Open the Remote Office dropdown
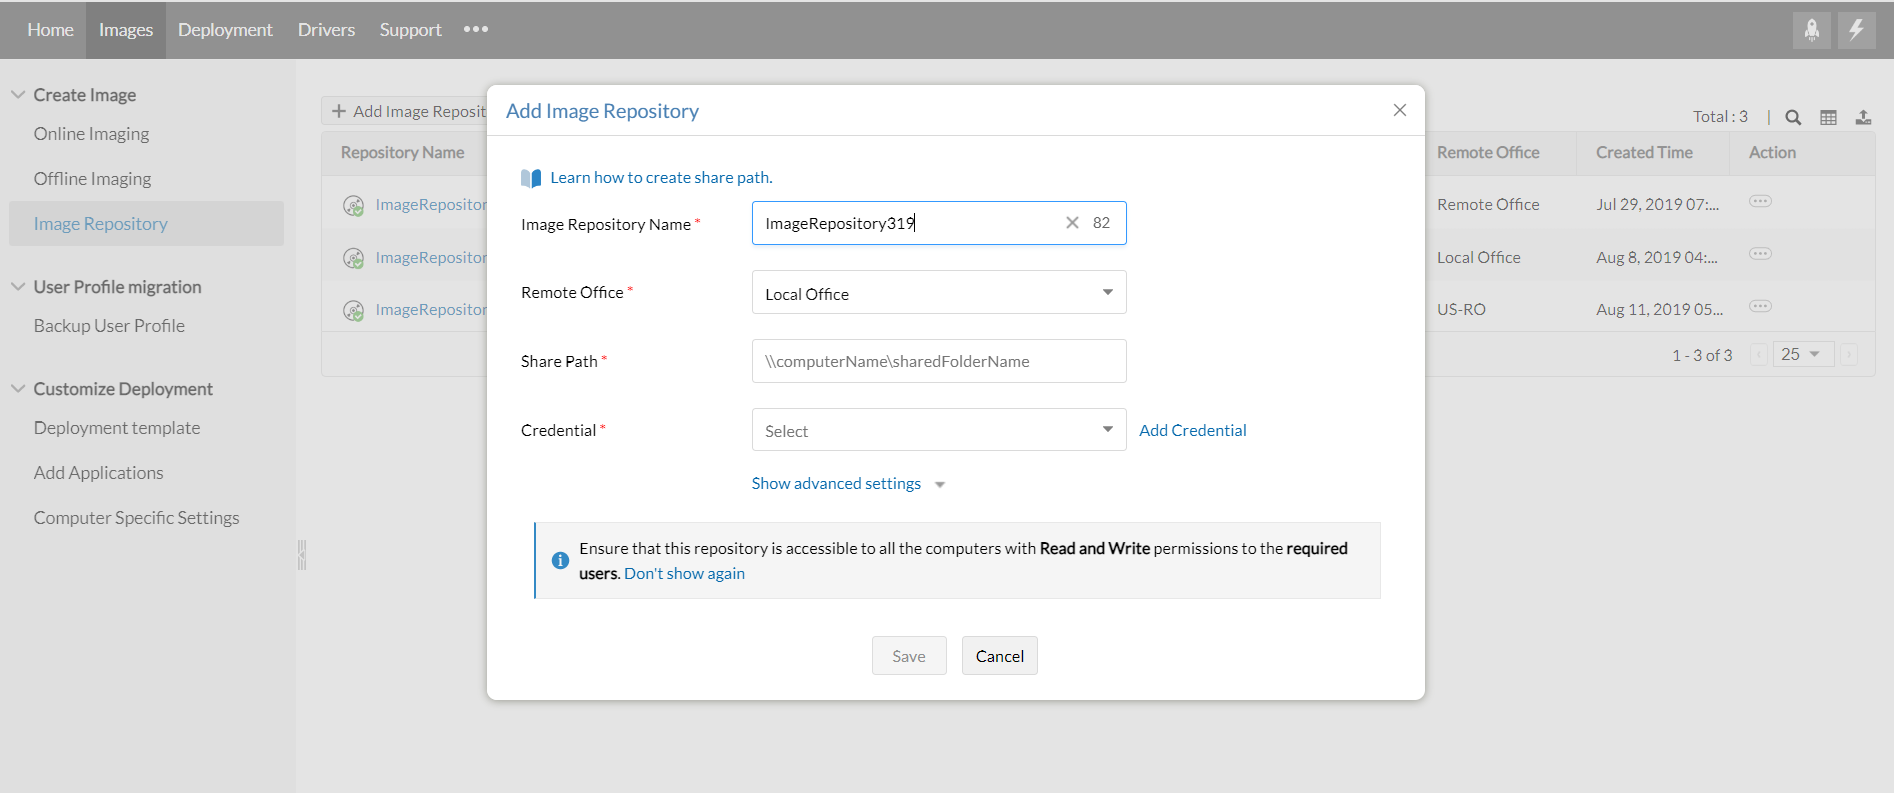Image resolution: width=1894 pixels, height=793 pixels. coord(938,293)
